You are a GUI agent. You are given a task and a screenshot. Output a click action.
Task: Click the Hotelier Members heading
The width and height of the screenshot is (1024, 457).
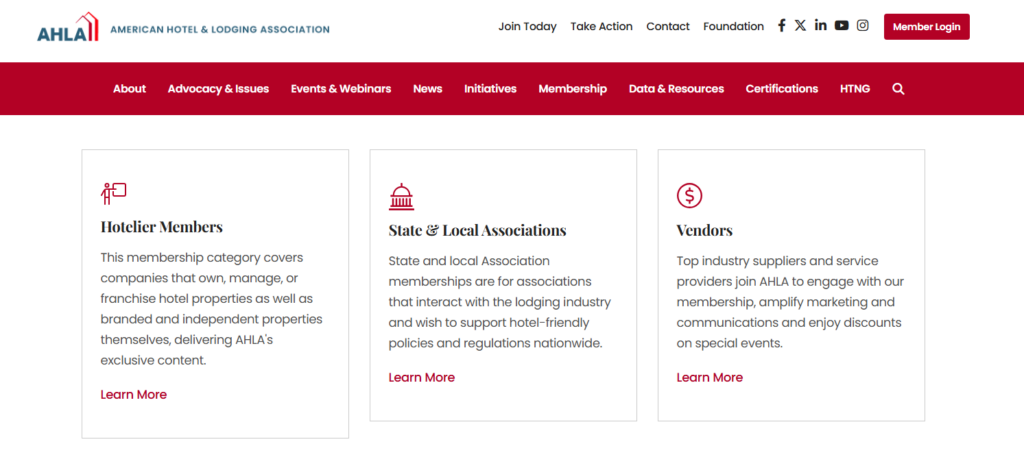(162, 227)
